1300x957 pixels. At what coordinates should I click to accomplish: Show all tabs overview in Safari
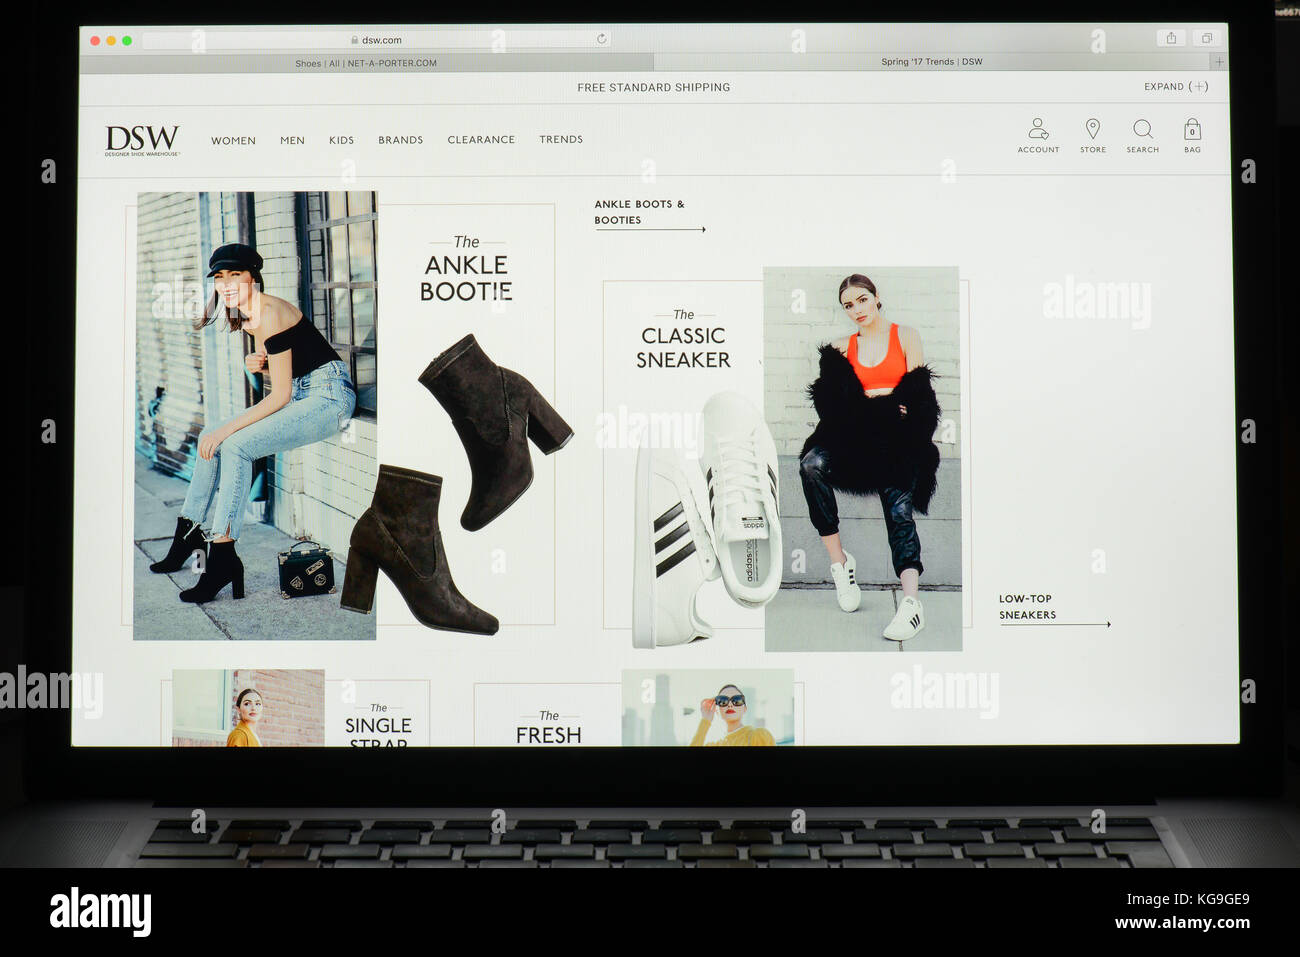[1207, 38]
